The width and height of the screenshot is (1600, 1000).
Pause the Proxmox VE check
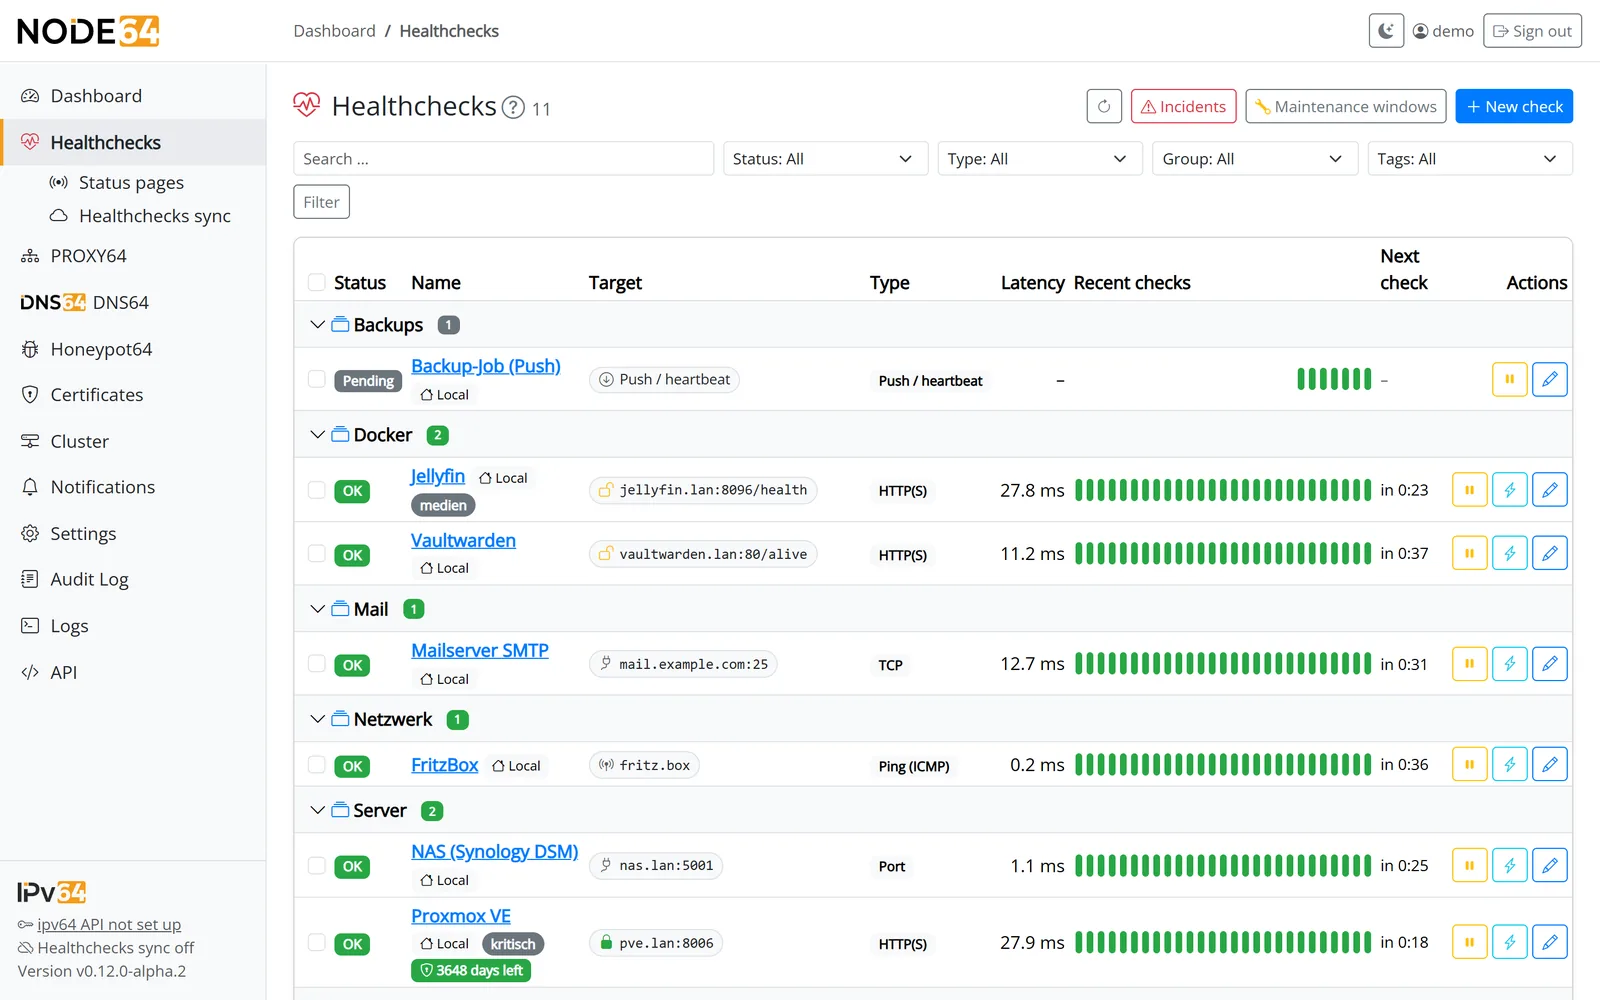point(1469,942)
